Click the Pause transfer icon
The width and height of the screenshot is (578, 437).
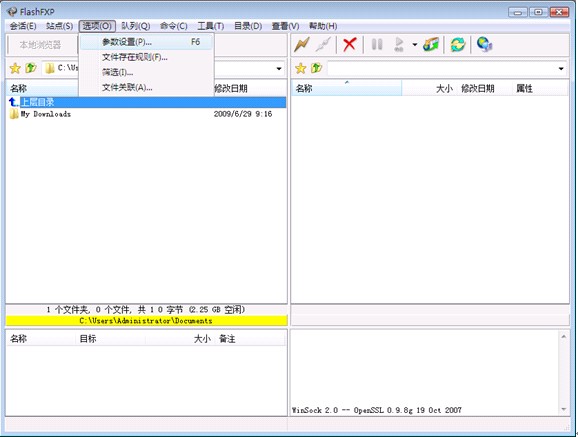click(377, 45)
